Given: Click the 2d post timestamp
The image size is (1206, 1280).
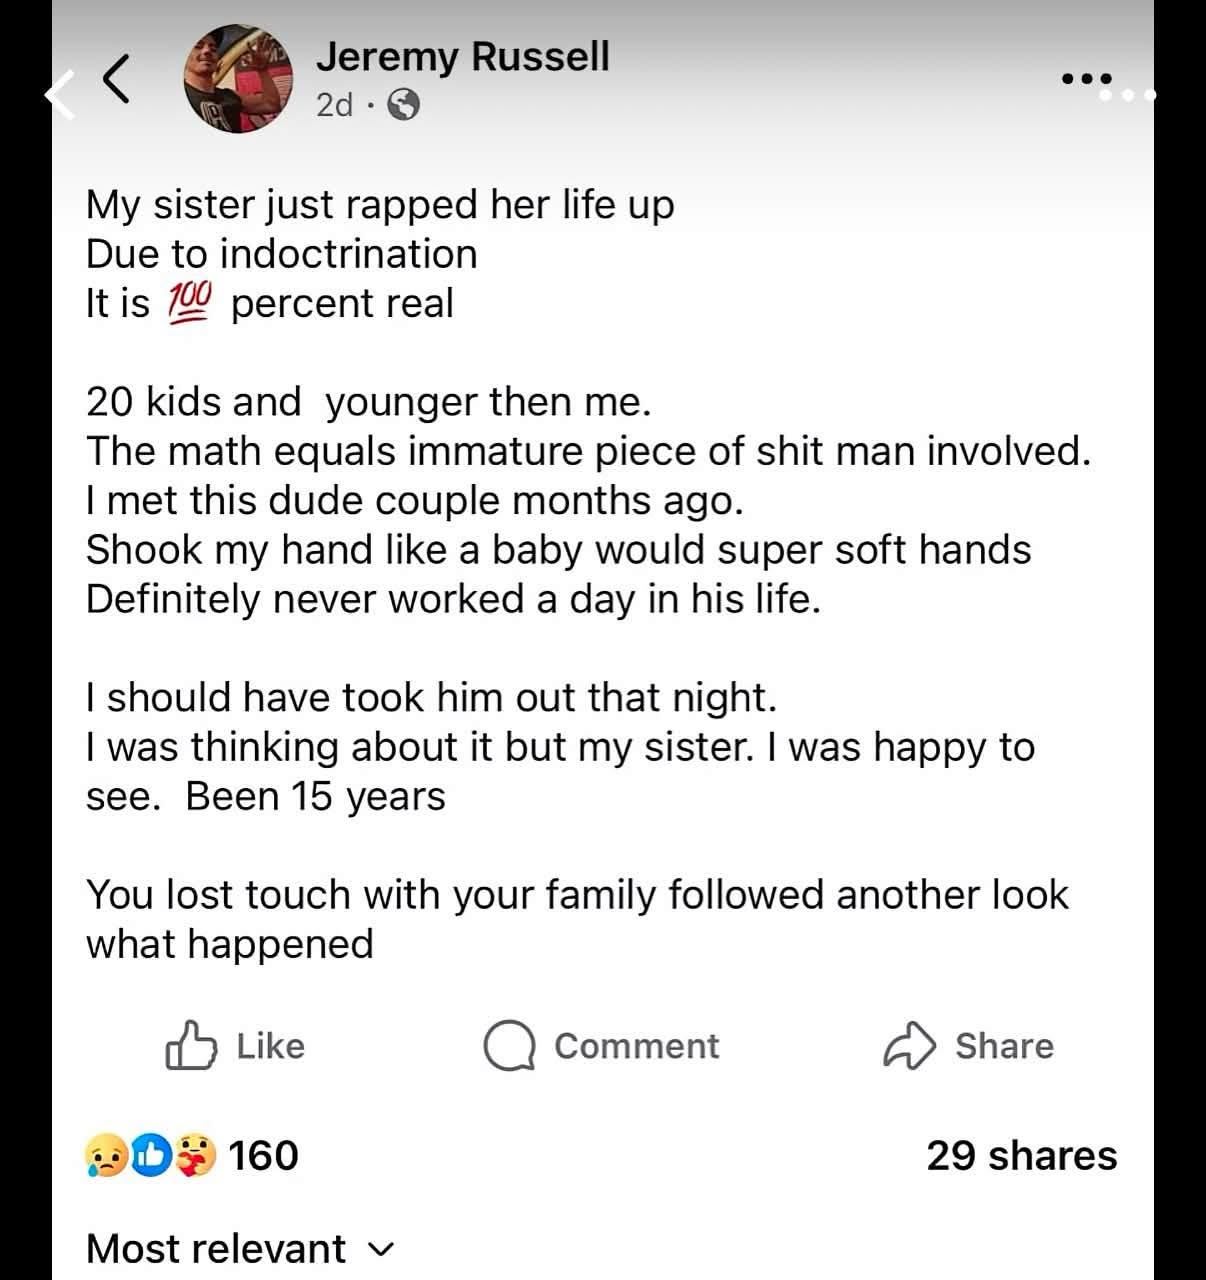Looking at the screenshot, I should 334,105.
